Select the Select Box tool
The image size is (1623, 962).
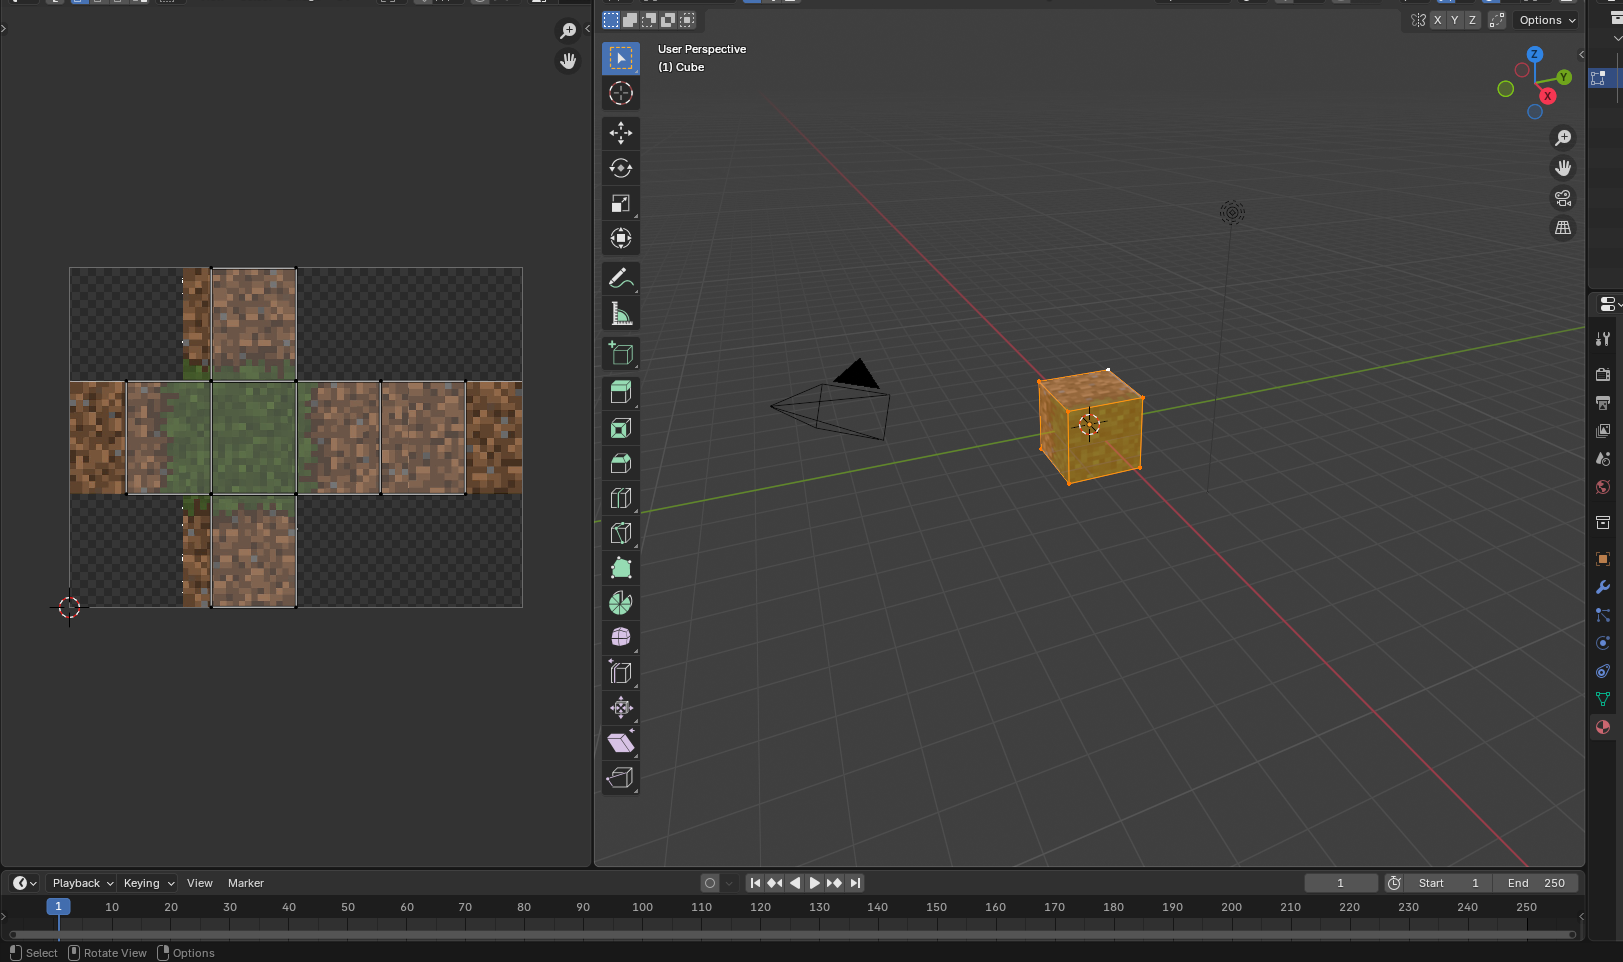621,59
